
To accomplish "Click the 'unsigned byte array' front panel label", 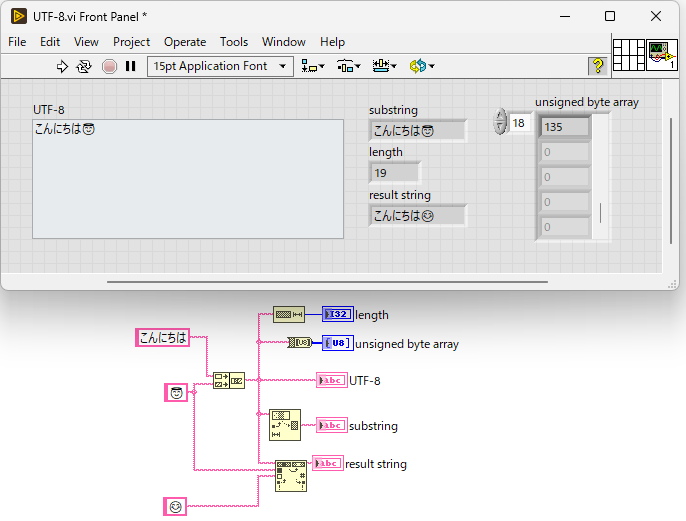I will (587, 102).
